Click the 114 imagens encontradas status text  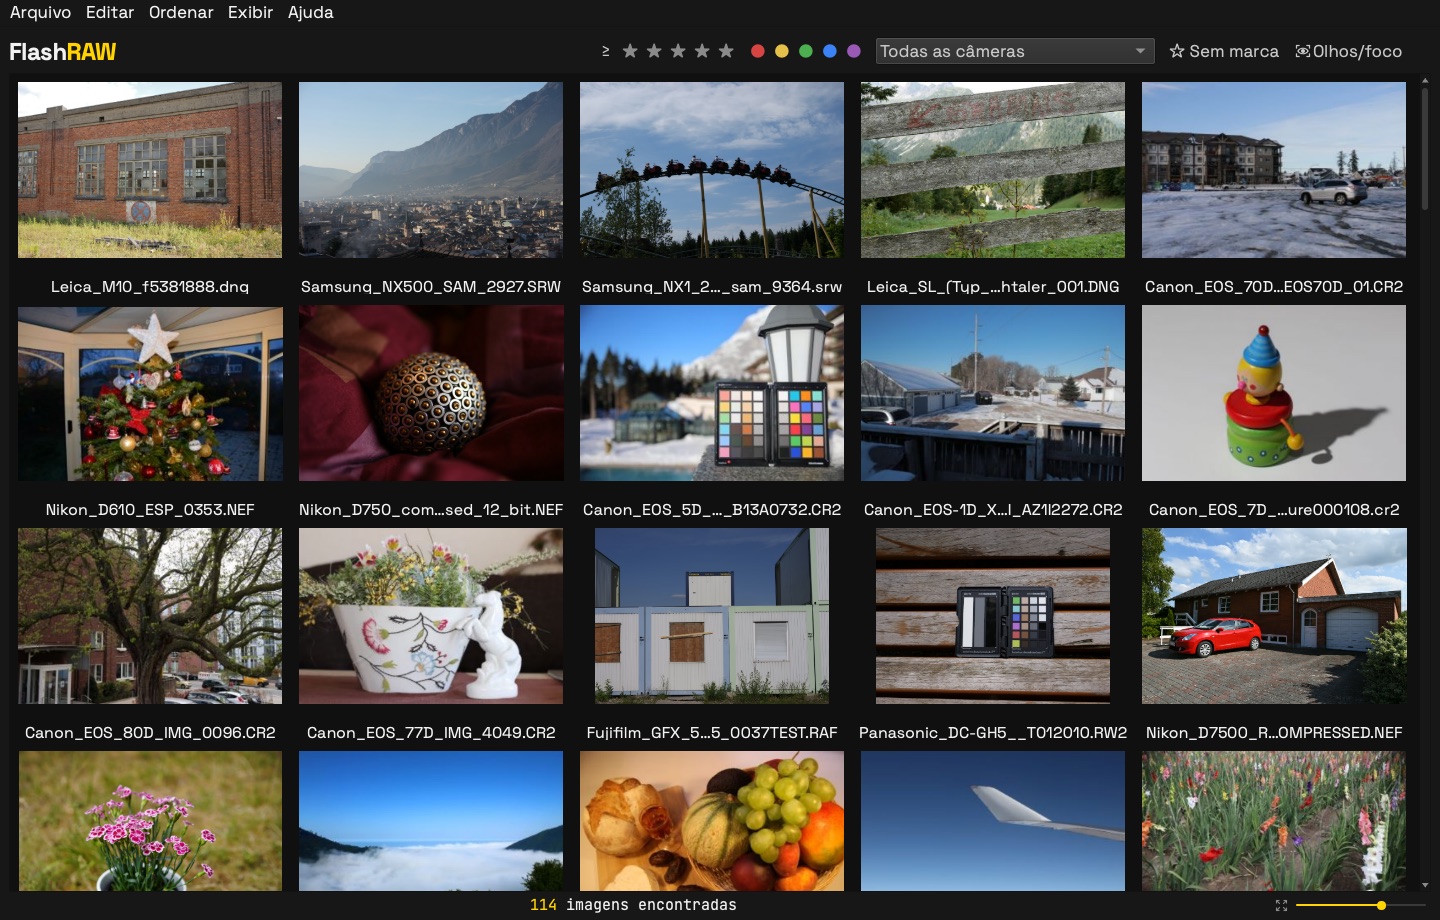click(633, 905)
